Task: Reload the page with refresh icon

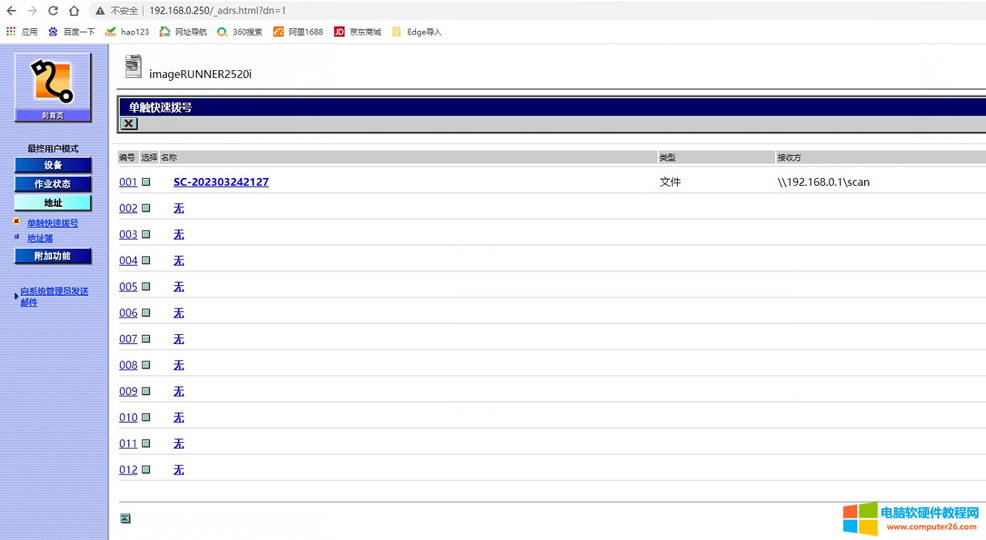Action: click(x=53, y=11)
